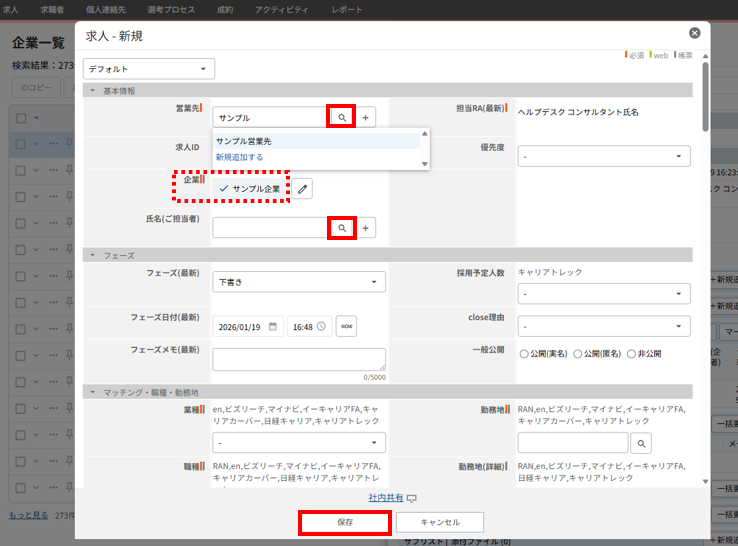Click the pencil edit icon next to サンプル企業
The width and height of the screenshot is (738, 546).
coord(303,188)
